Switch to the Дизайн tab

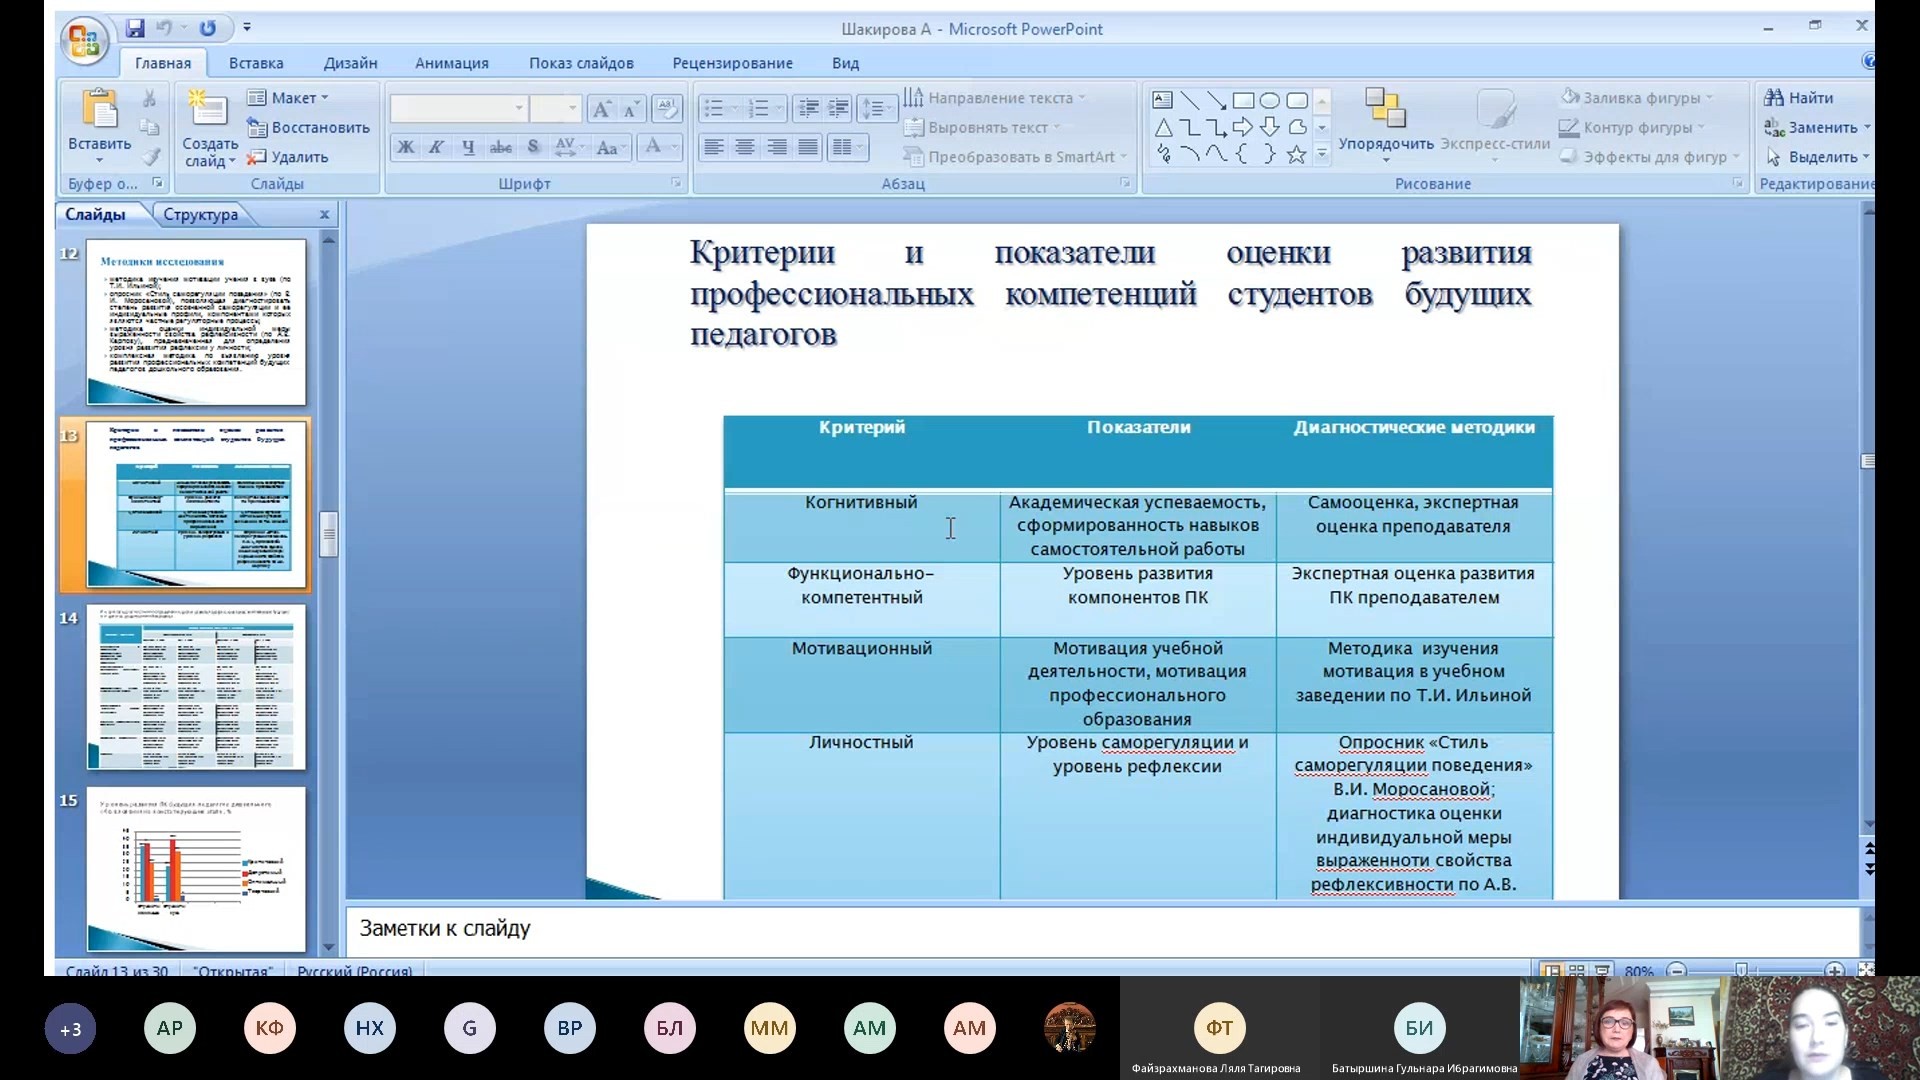pos(350,63)
